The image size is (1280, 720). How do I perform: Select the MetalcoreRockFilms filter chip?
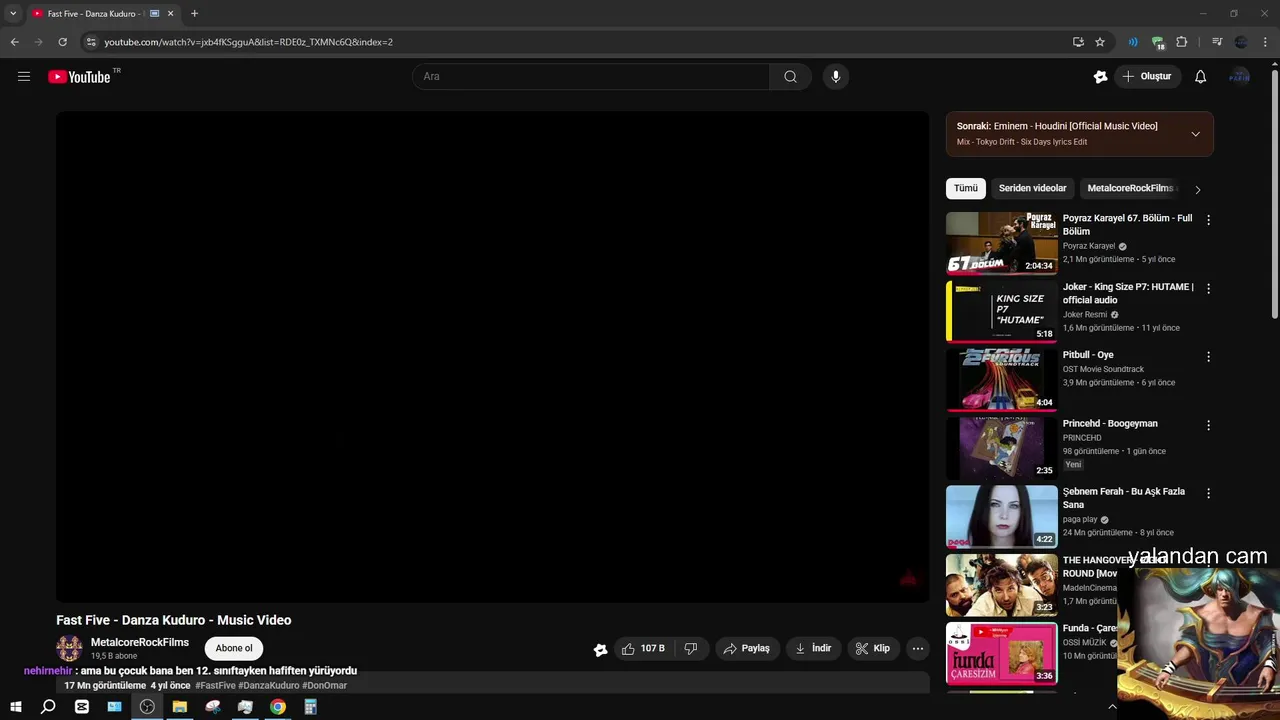point(1130,188)
